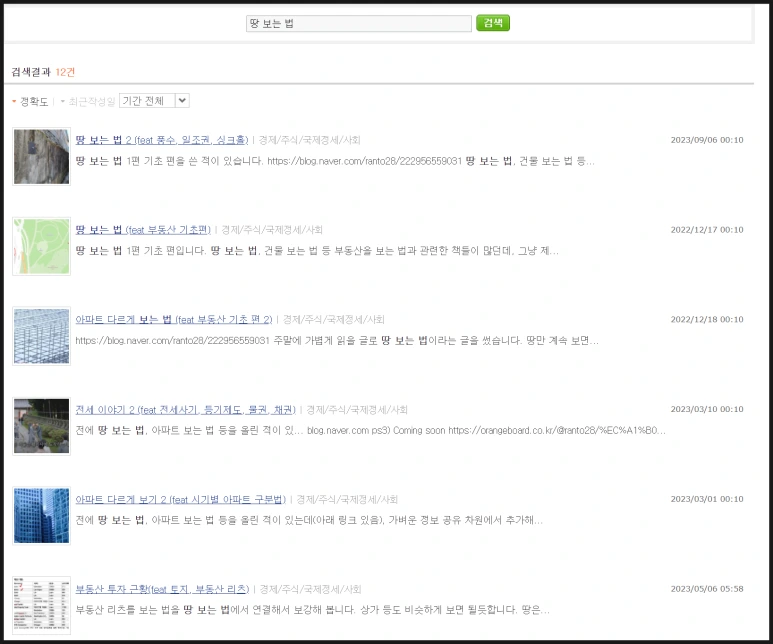Click the green 검색 search button
Screen dimensions: 773x644
492,23
